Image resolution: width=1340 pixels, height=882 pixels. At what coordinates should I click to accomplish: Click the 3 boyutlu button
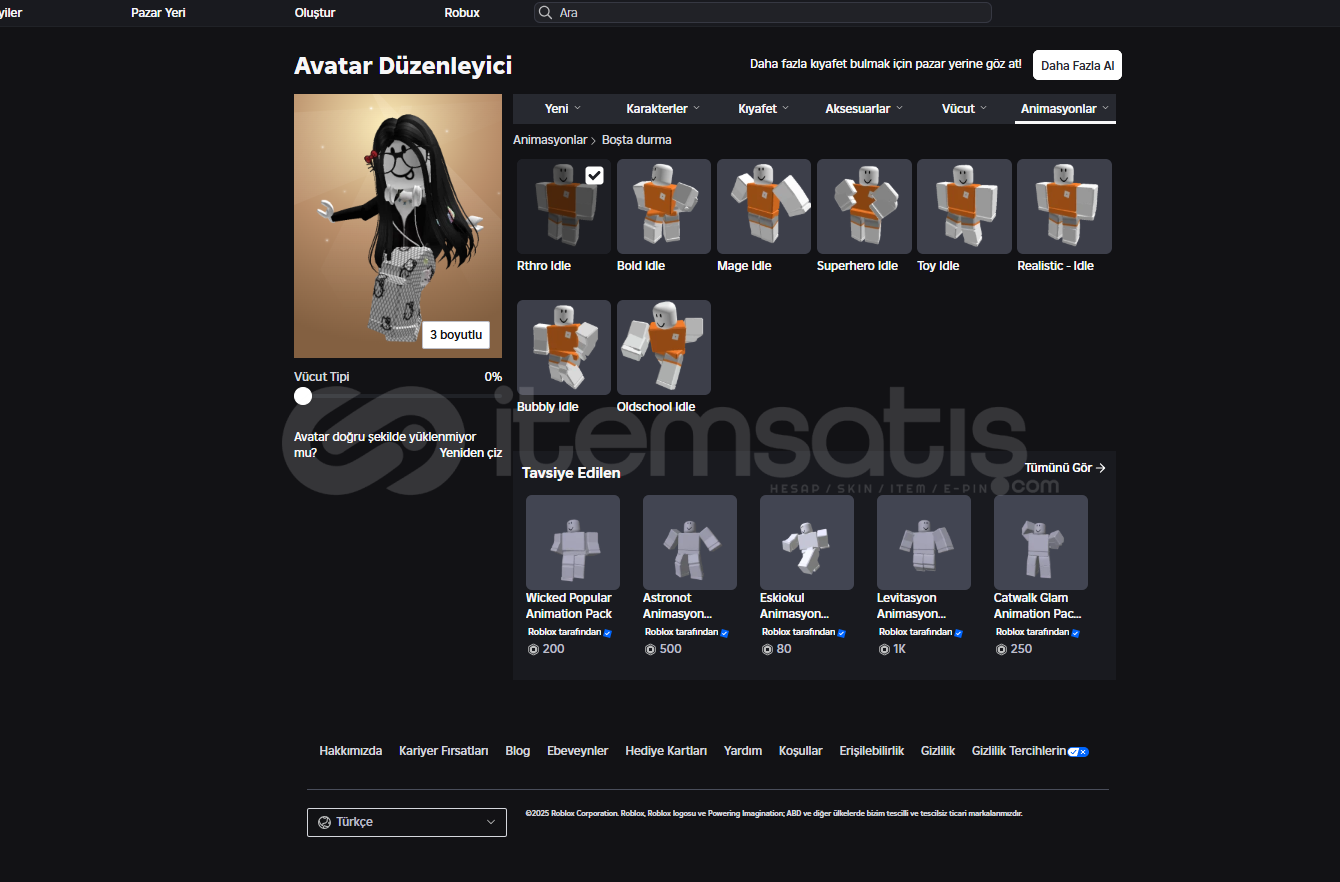coord(456,335)
